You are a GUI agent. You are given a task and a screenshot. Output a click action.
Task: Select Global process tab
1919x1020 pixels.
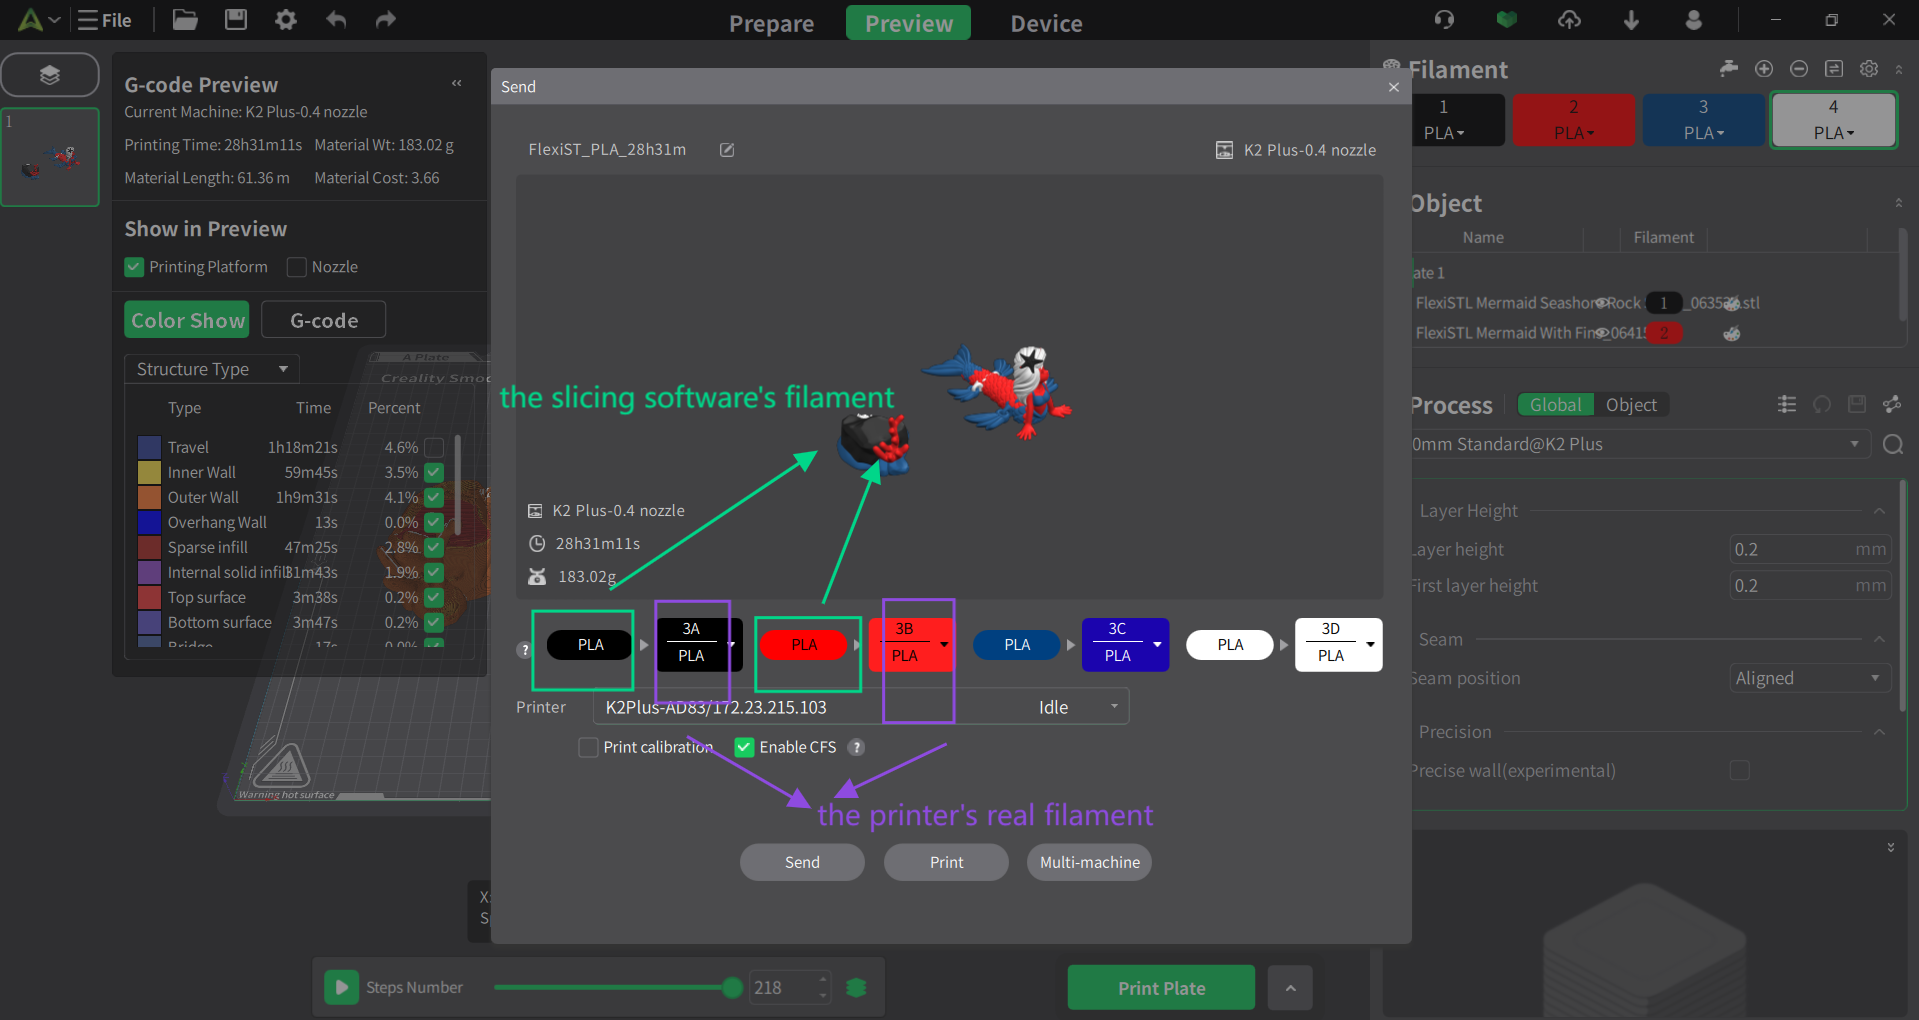[x=1555, y=404]
